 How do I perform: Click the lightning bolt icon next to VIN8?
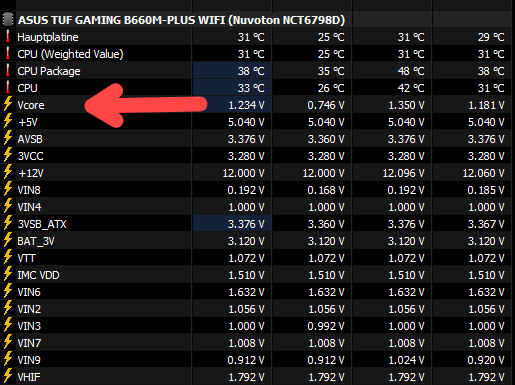[x=8, y=190]
